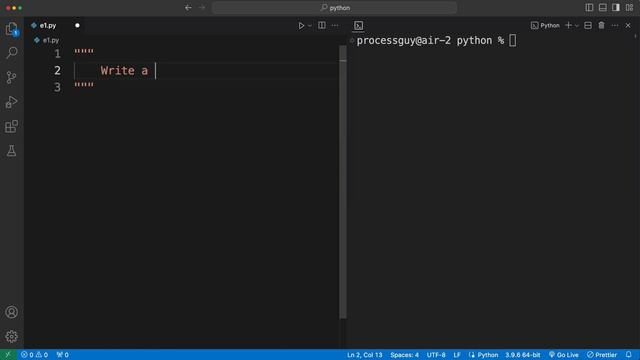Split the editor to the right
This screenshot has height=360, width=640.
tap(322, 25)
